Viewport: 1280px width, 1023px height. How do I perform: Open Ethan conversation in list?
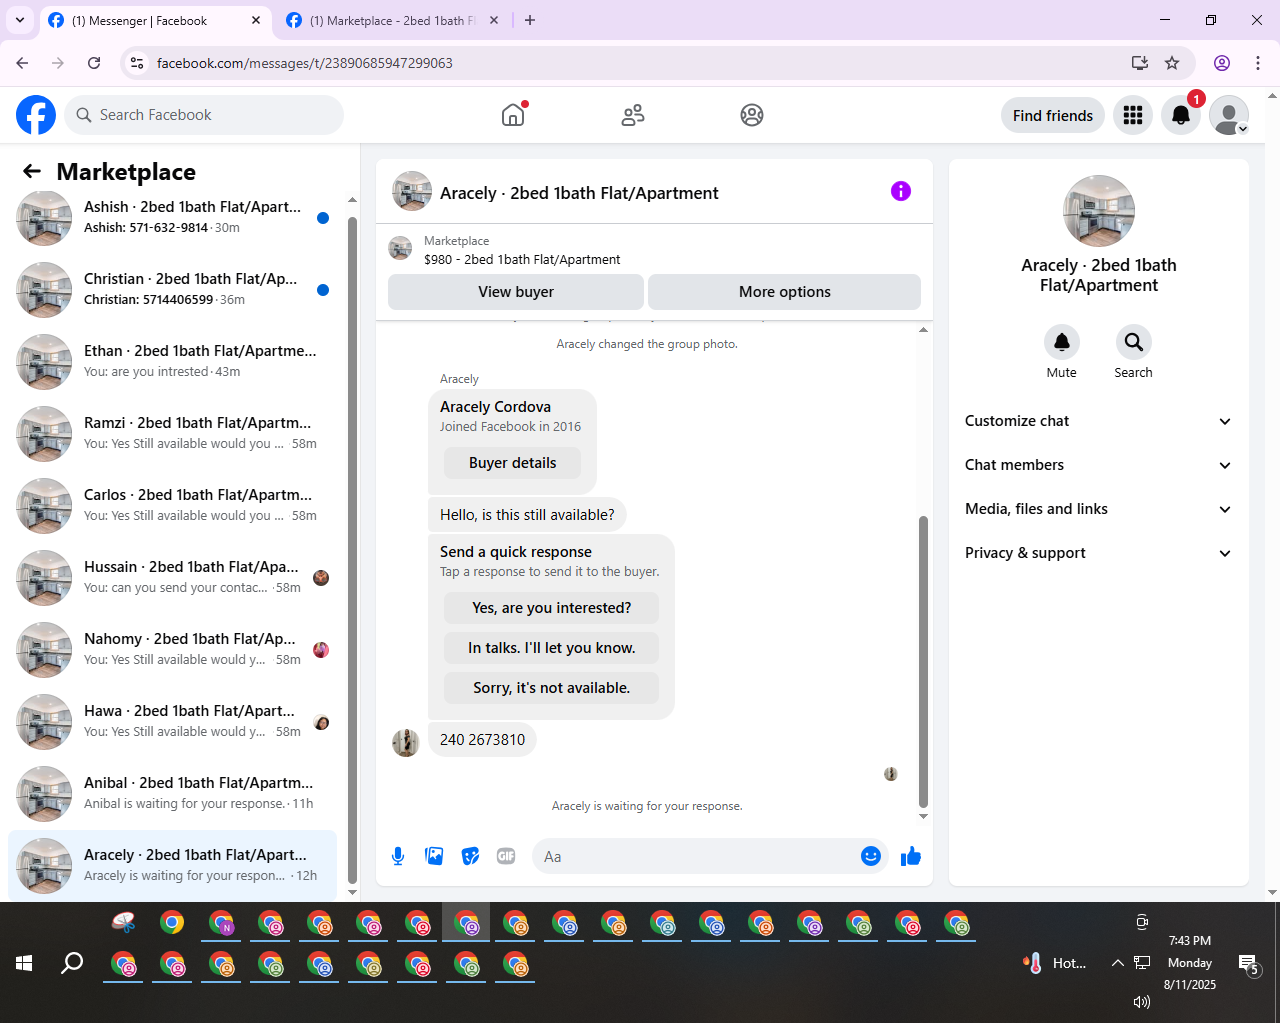tap(173, 362)
